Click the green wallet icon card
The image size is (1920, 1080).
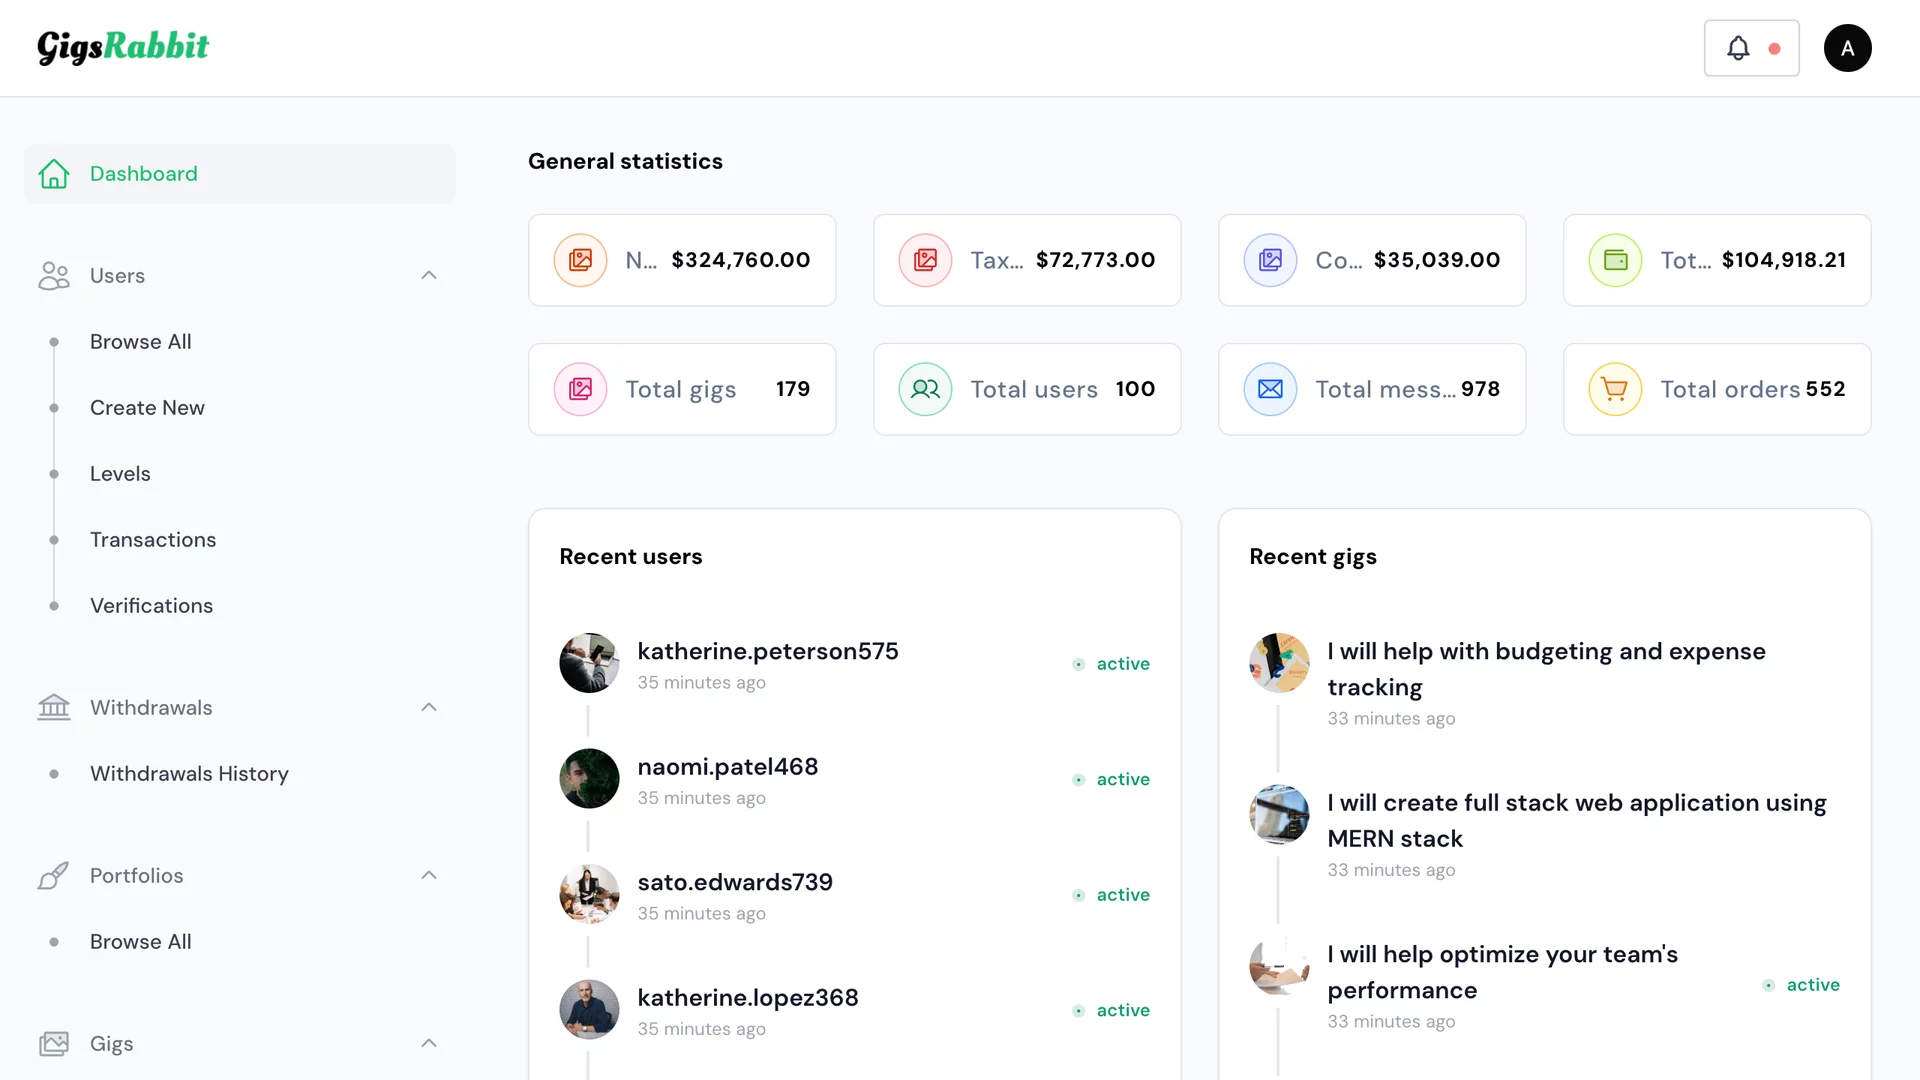tap(1615, 260)
